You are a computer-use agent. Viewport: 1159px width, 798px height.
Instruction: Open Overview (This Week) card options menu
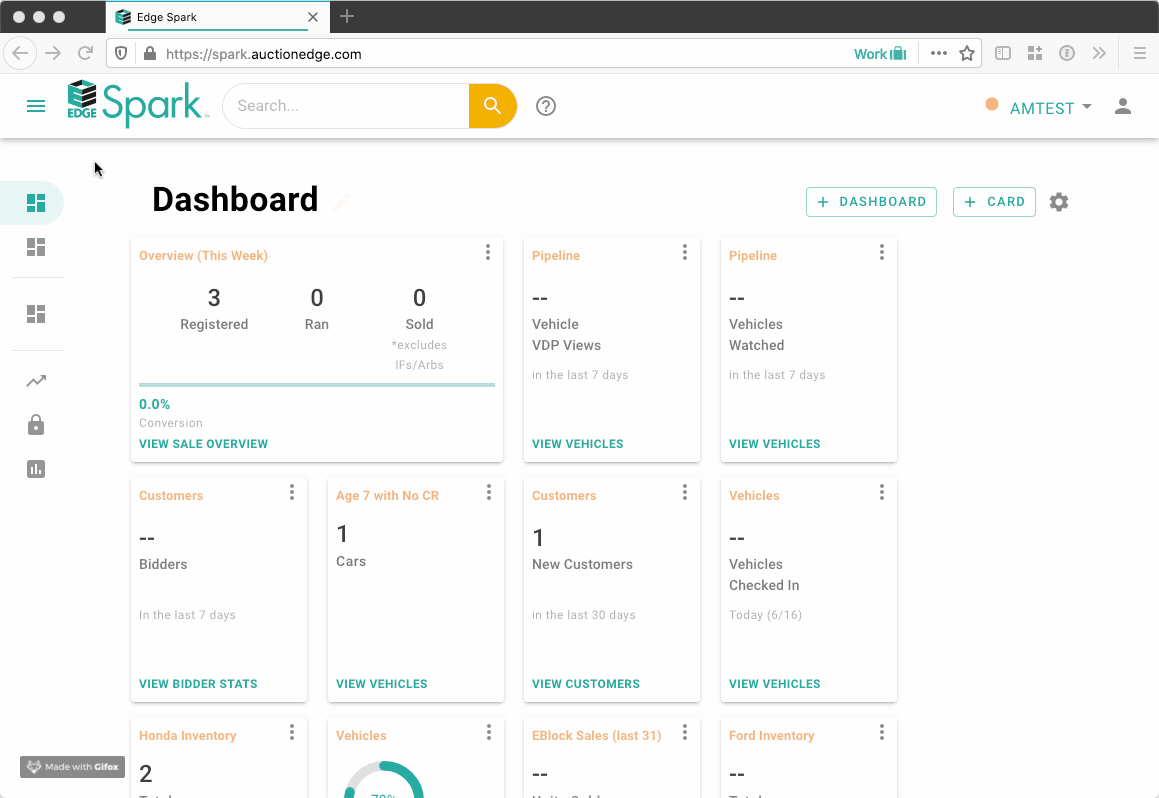(488, 253)
